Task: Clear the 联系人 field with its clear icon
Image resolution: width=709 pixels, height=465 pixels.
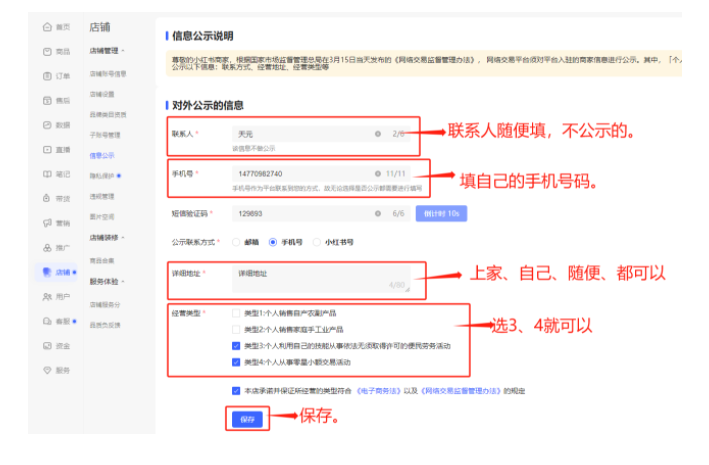Action: pos(378,133)
